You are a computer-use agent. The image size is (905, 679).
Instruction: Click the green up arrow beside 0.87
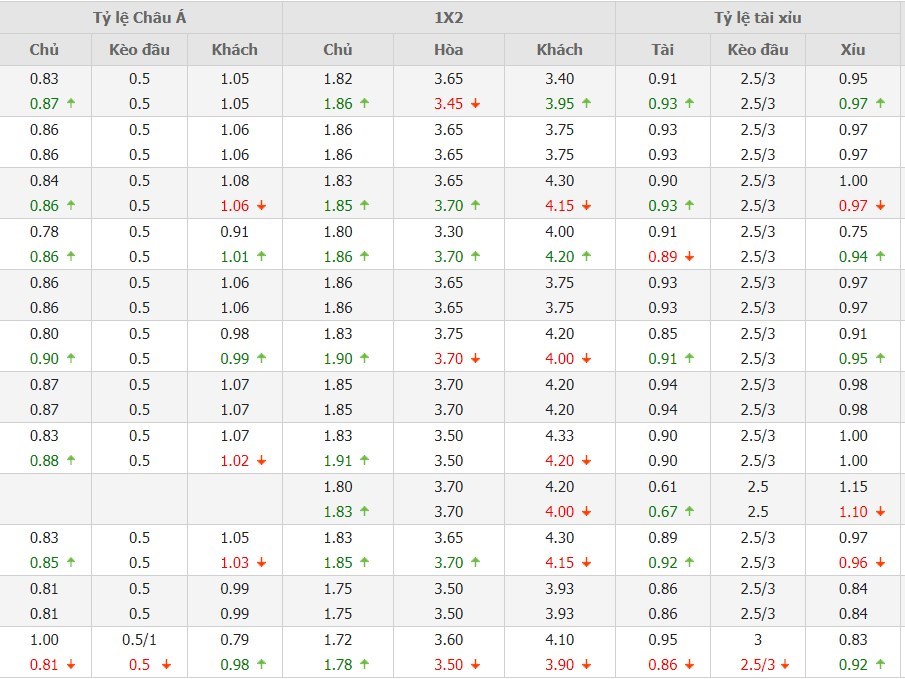(71, 103)
